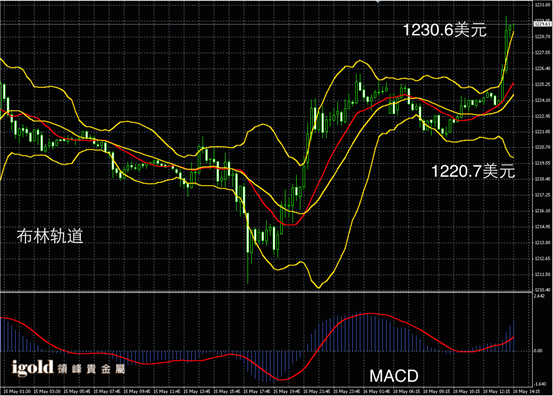Click the lowest long-wick candlestick near 1211
The height and width of the screenshot is (396, 553).
tap(248, 248)
